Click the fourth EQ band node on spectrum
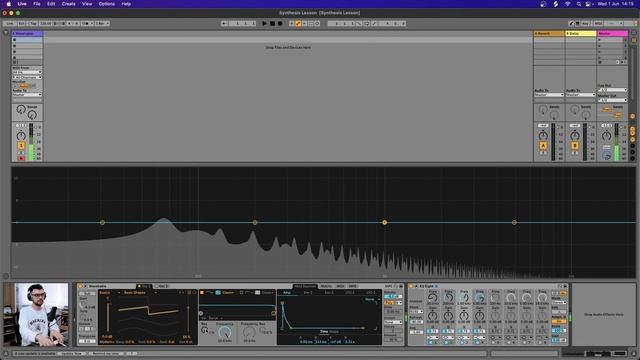Viewport: 640px width, 360px height. [514, 222]
